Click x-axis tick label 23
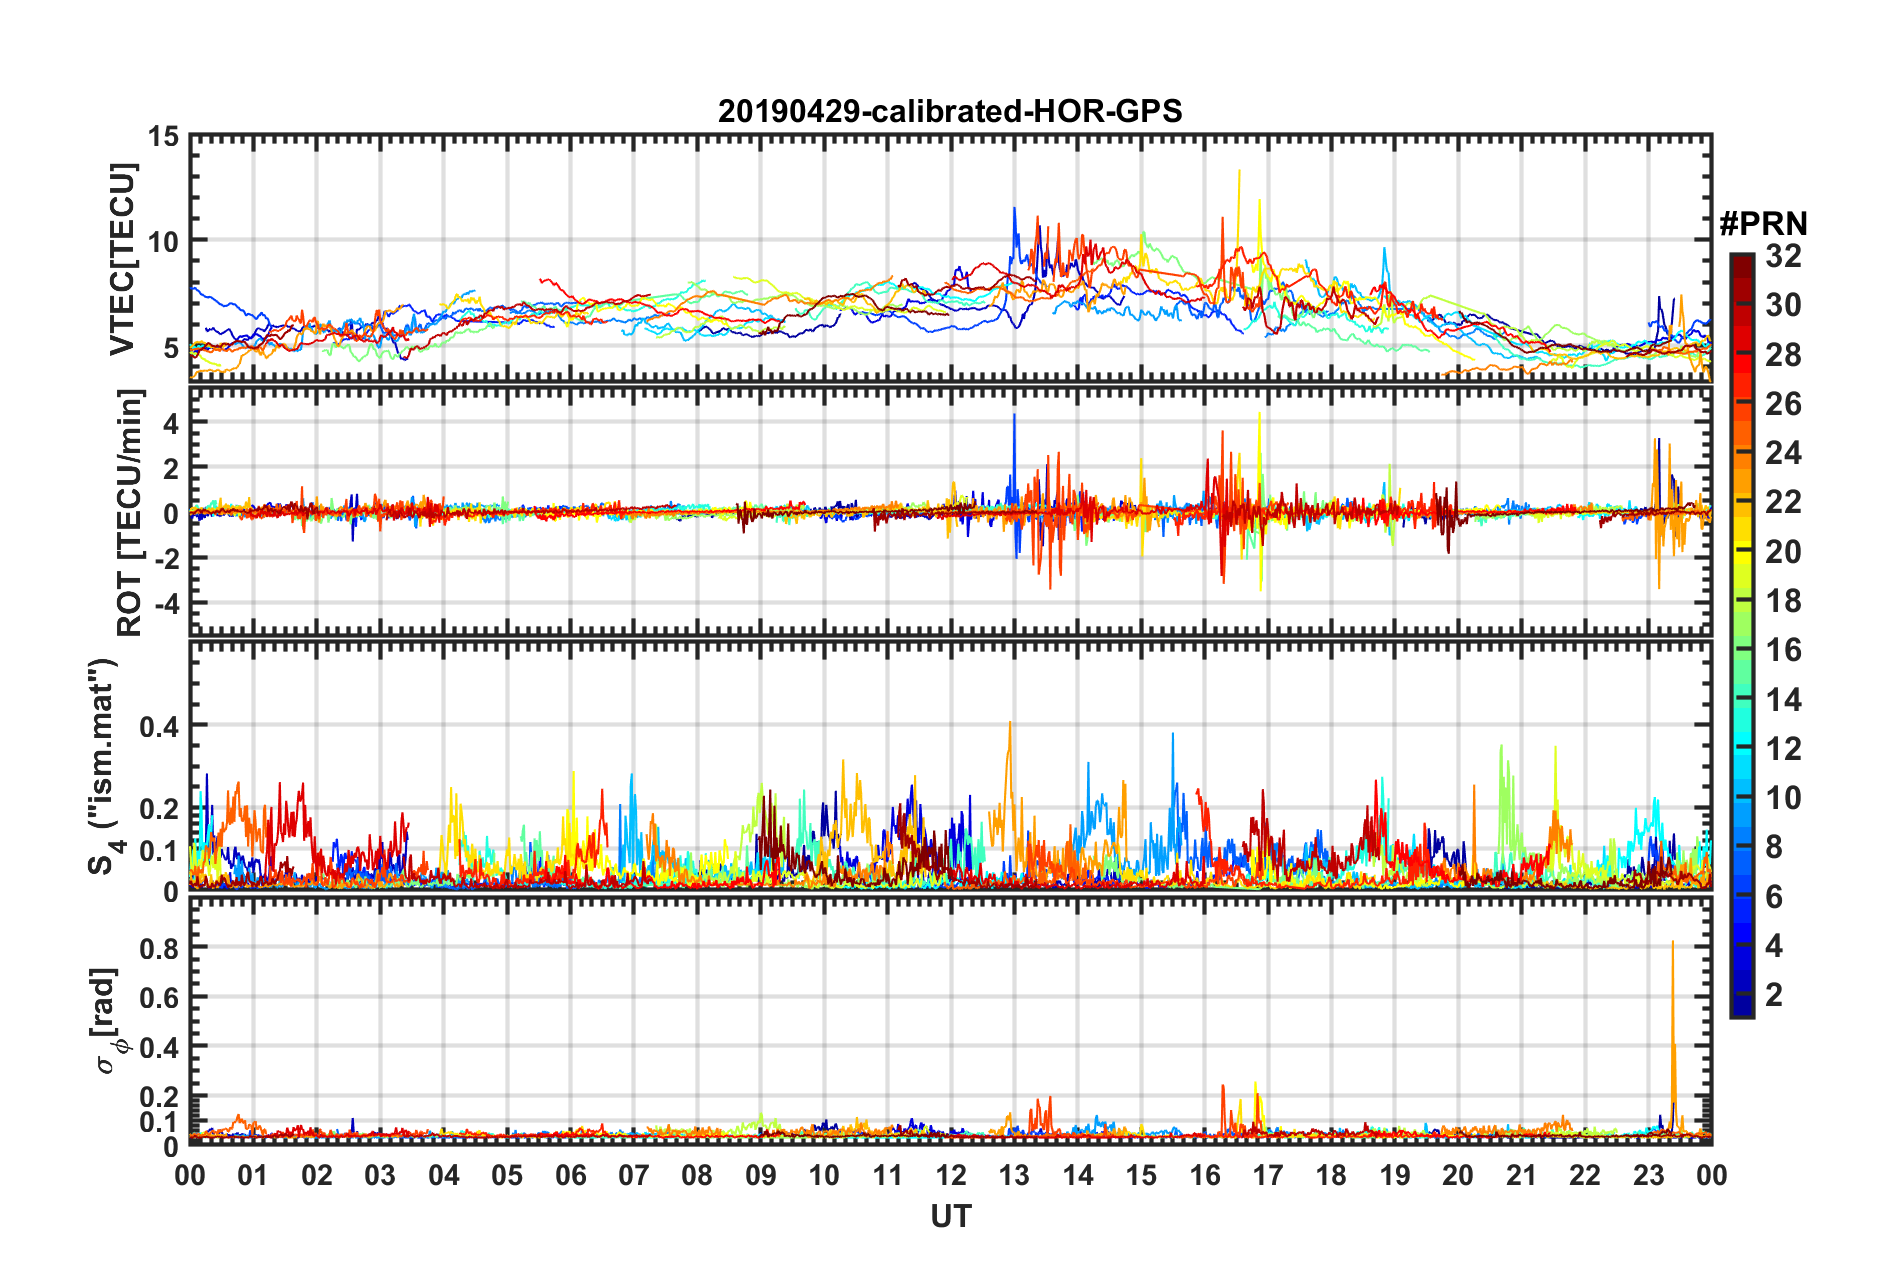 pyautogui.click(x=1648, y=1175)
